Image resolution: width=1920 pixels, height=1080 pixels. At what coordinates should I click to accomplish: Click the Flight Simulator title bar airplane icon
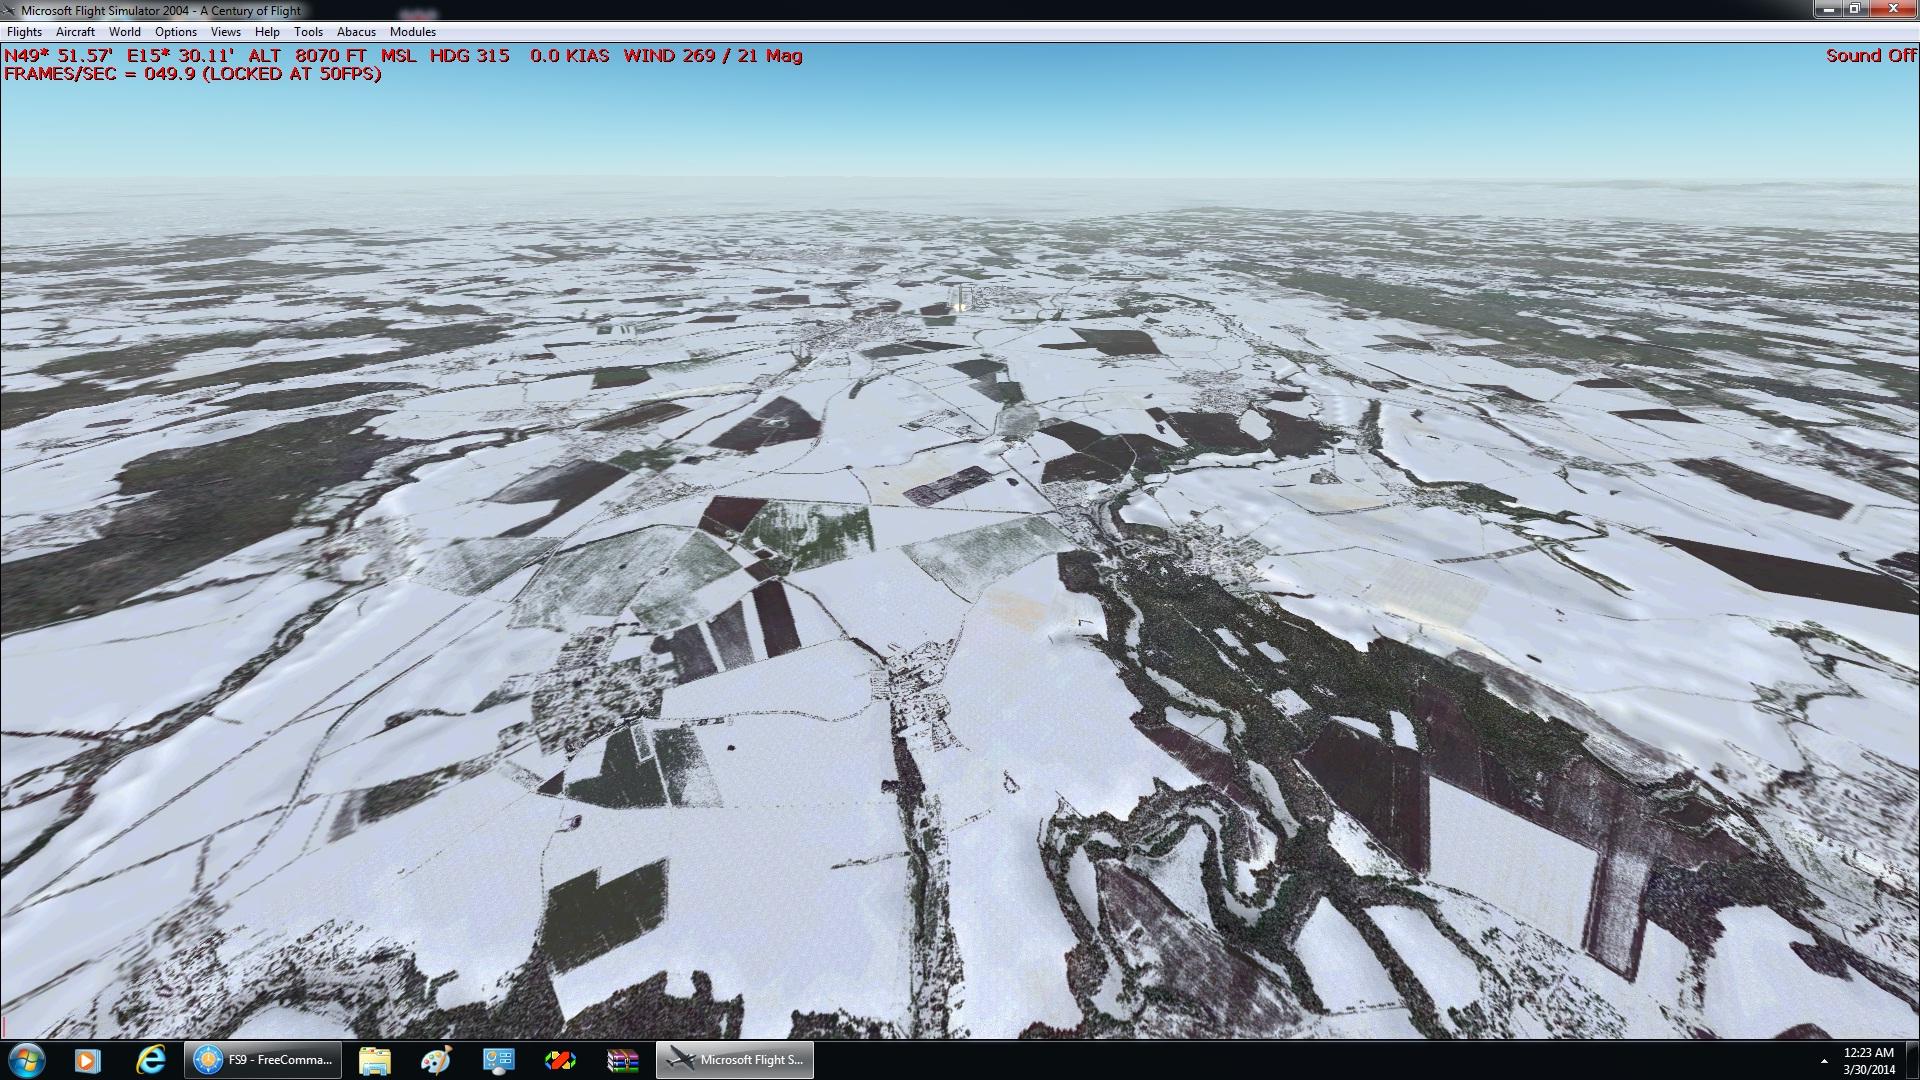pyautogui.click(x=11, y=10)
